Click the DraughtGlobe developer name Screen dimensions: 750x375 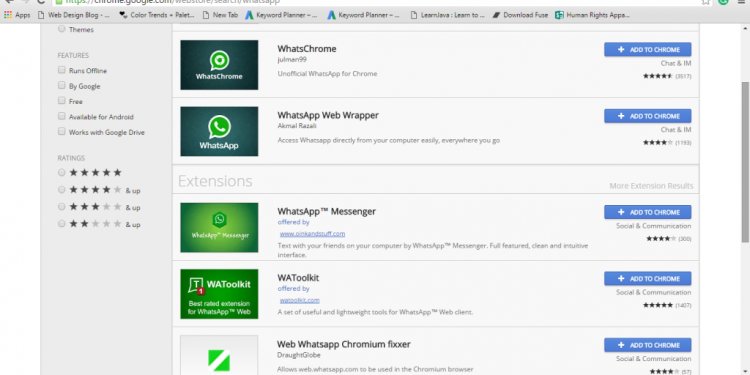(298, 355)
